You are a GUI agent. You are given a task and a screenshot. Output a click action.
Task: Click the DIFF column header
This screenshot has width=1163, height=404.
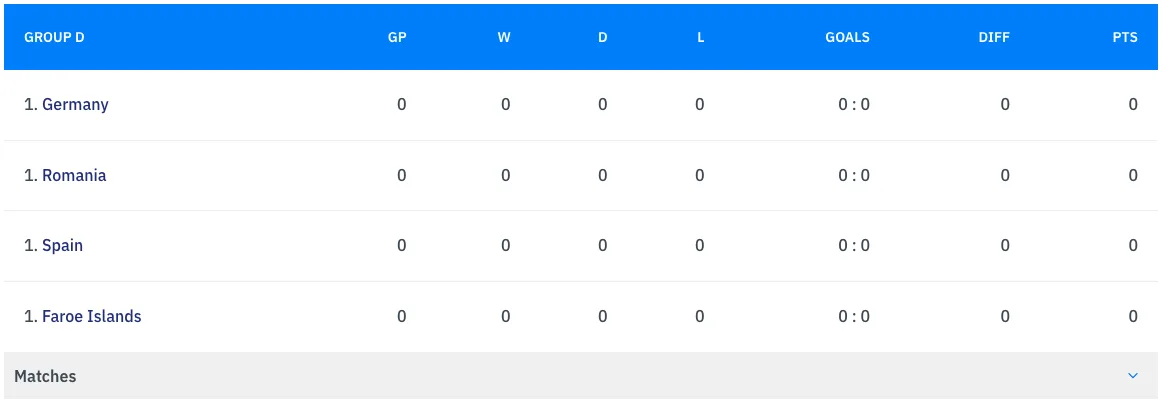click(994, 37)
